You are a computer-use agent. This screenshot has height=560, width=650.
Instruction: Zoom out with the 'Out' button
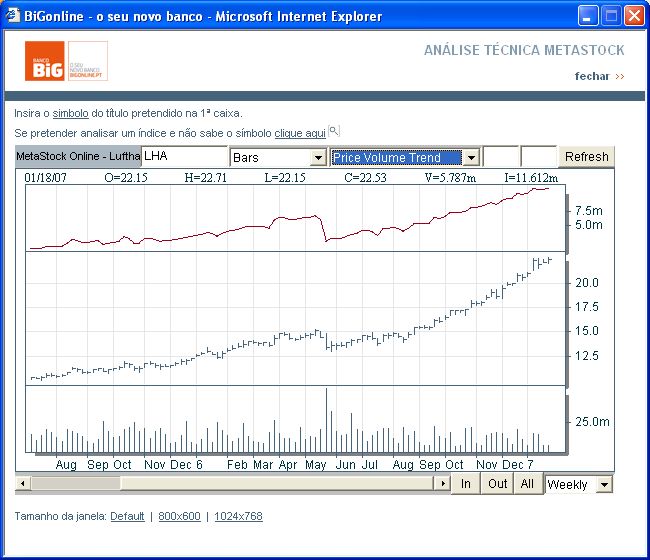[x=497, y=484]
